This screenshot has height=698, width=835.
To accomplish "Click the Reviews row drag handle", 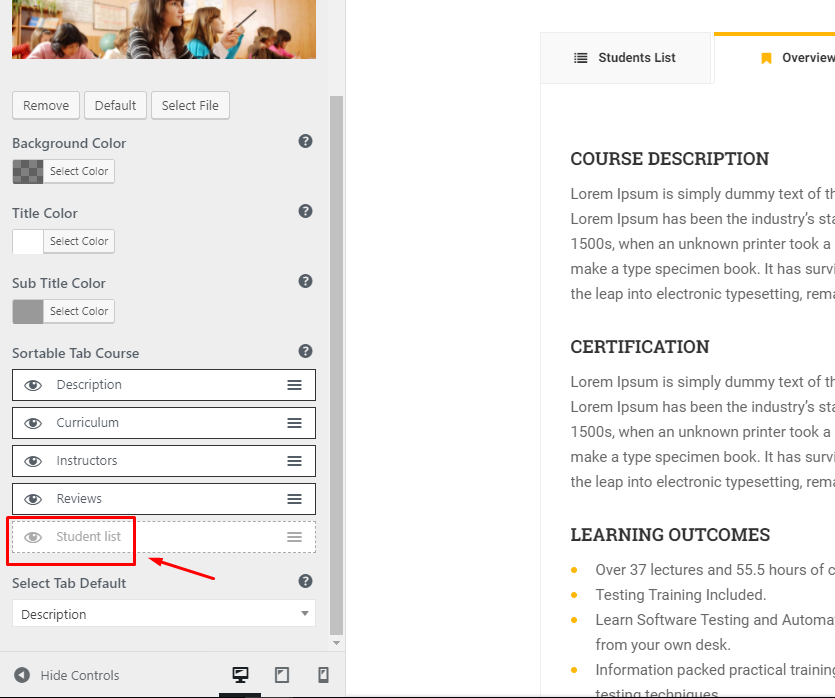I will [x=294, y=499].
